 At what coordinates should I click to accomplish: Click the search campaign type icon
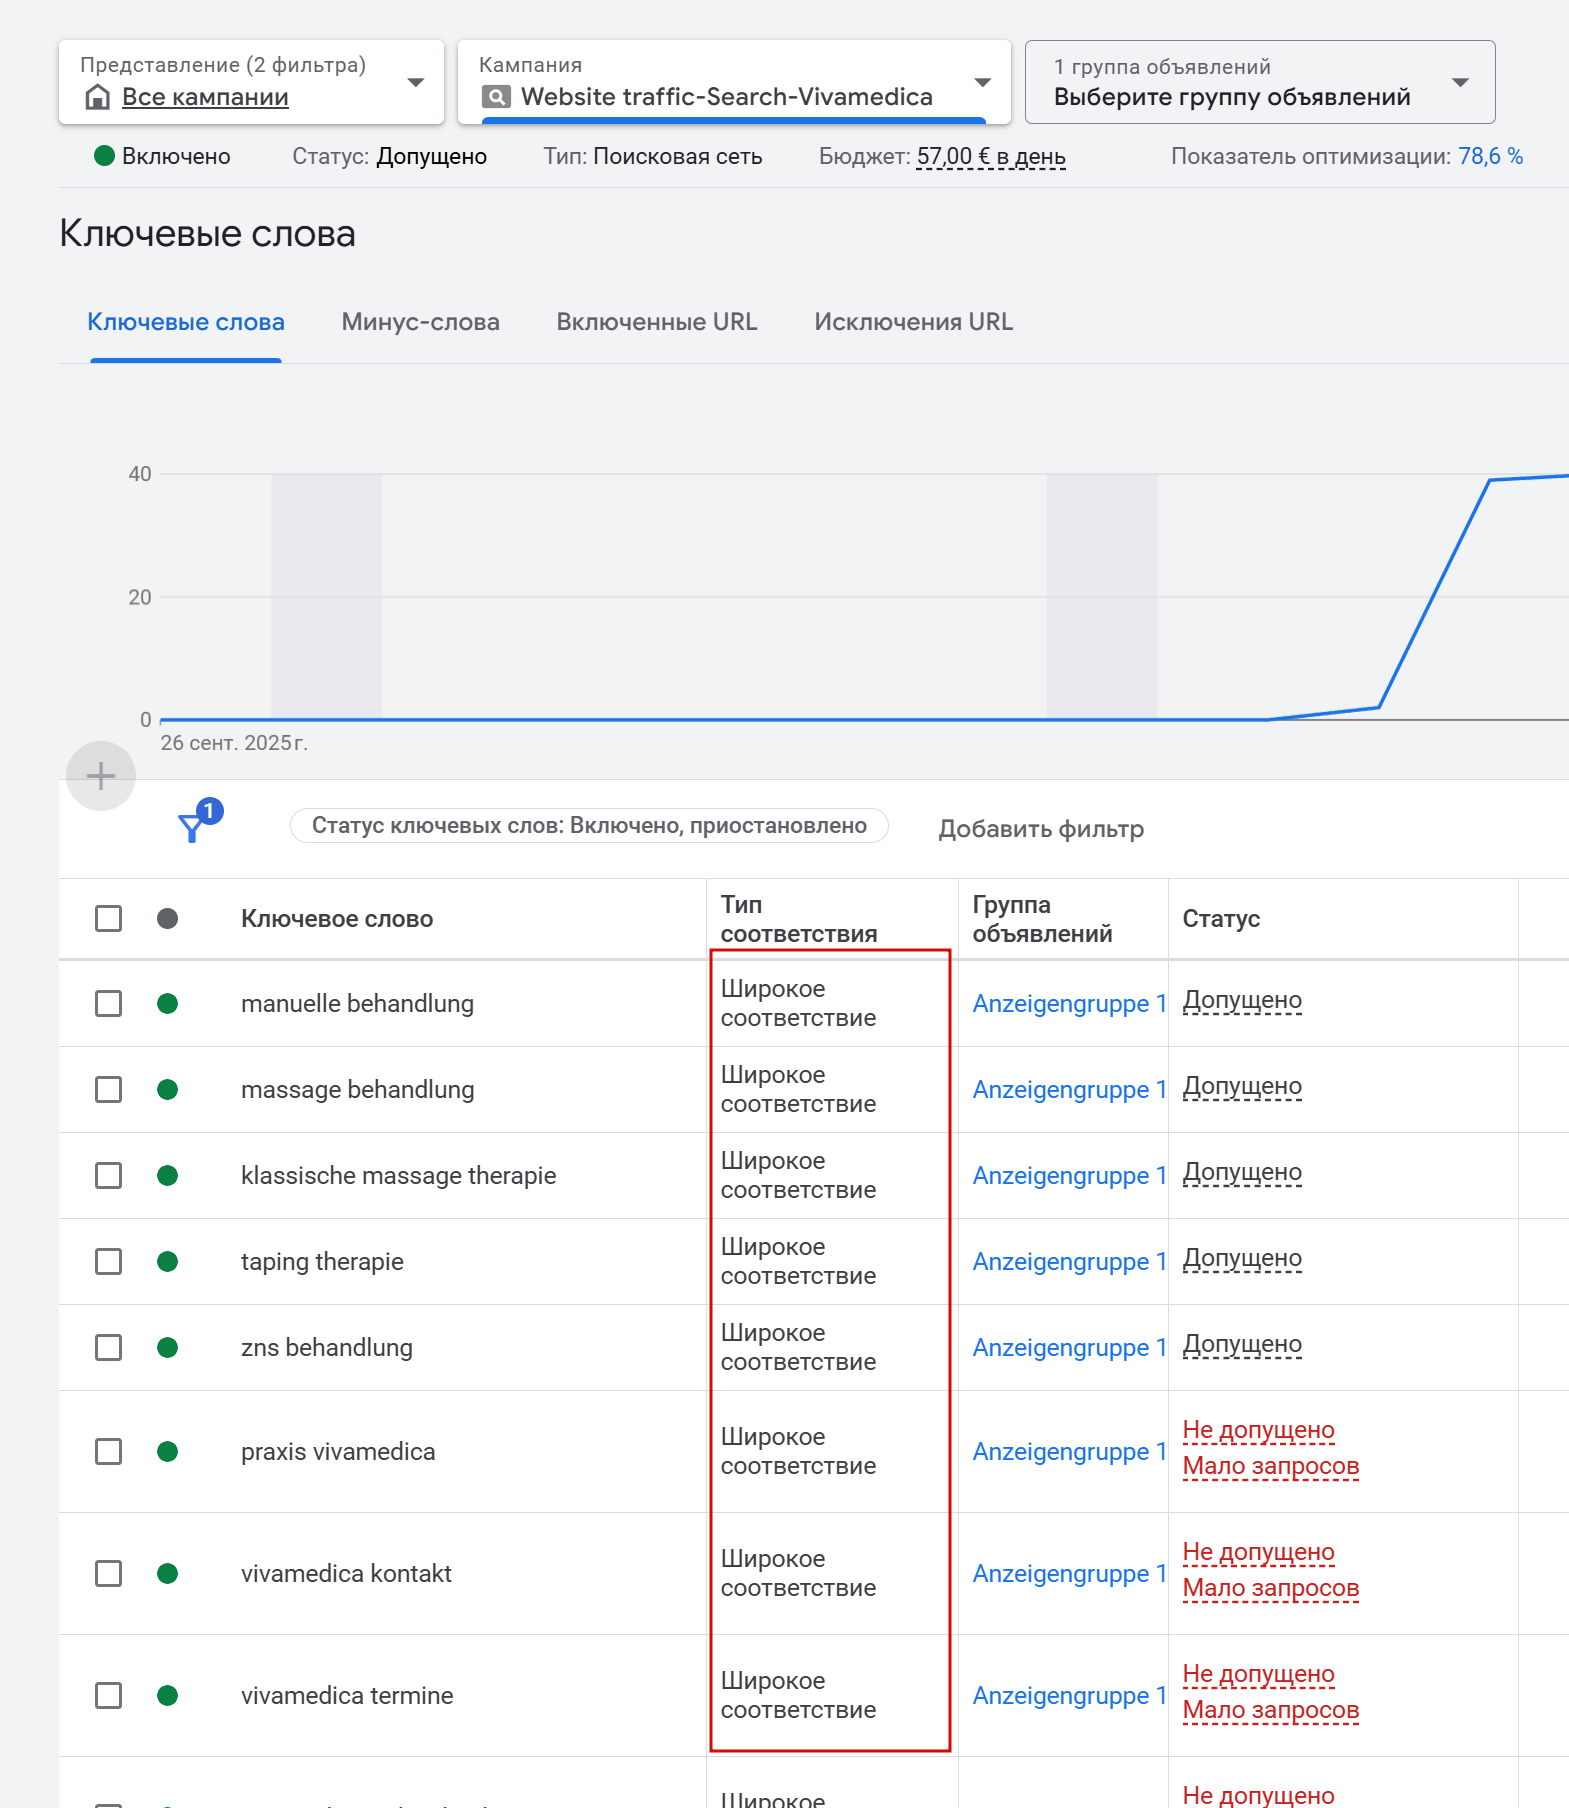(496, 97)
